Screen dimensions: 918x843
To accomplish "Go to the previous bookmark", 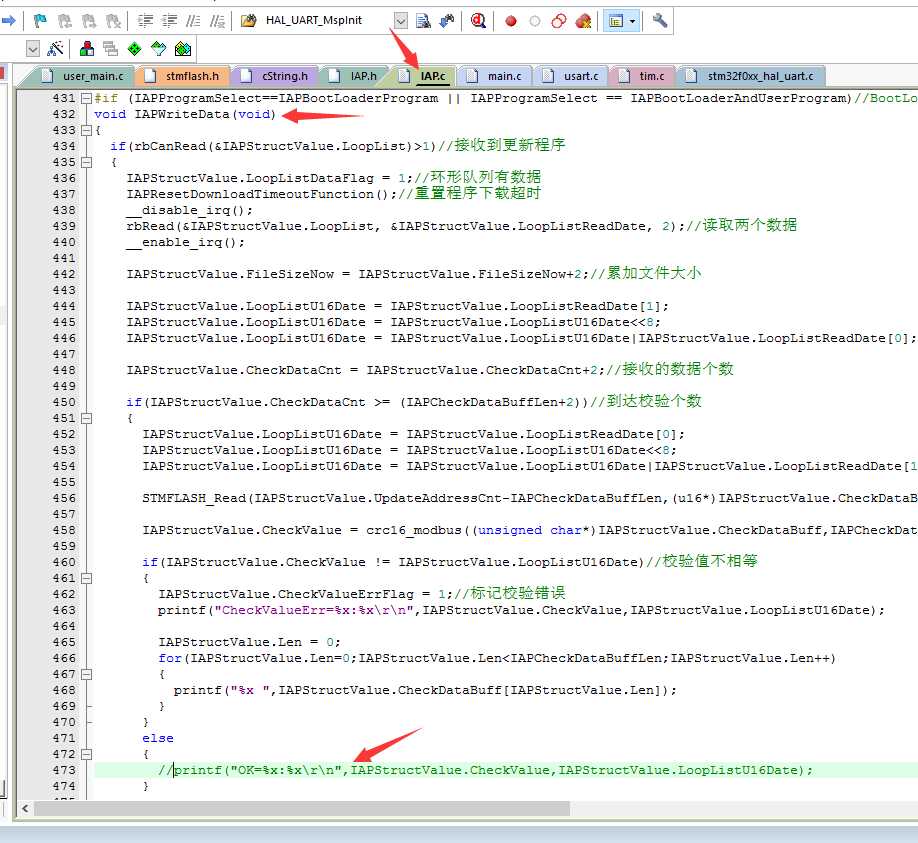I will coord(64,21).
